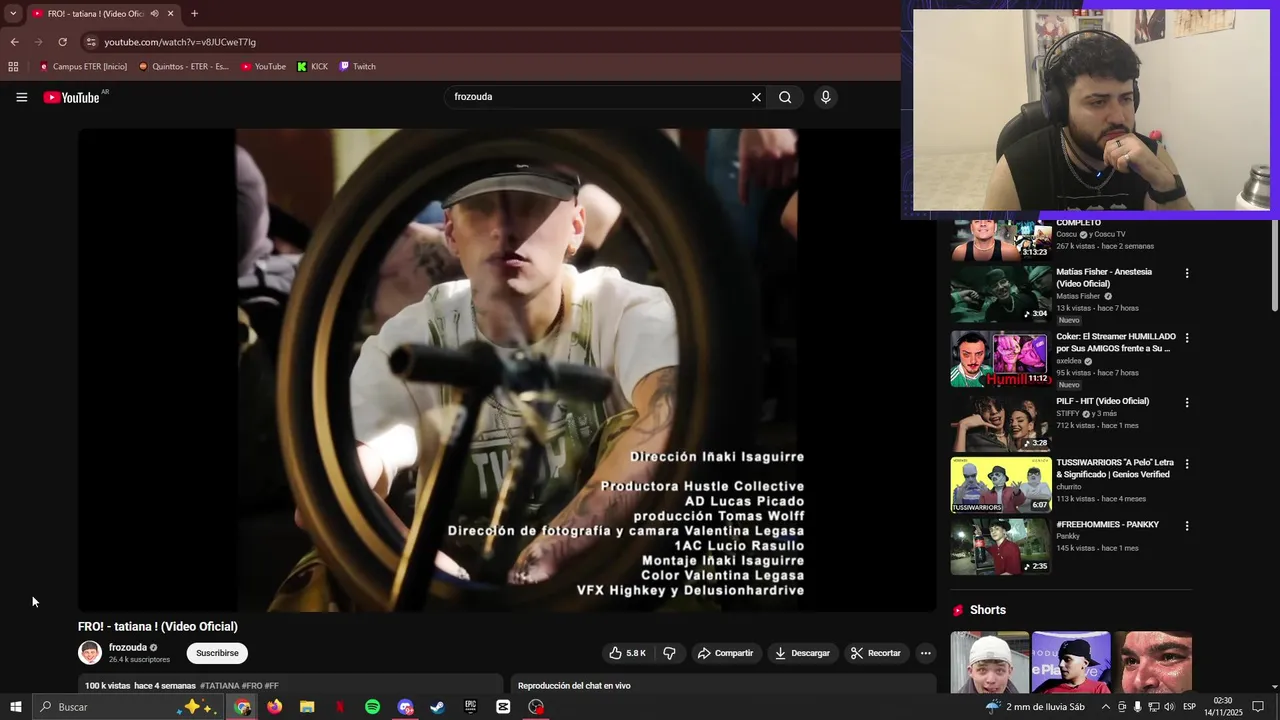Play Coker Streamer HUMILLADO thumbnail
1280x720 pixels.
1001,358
